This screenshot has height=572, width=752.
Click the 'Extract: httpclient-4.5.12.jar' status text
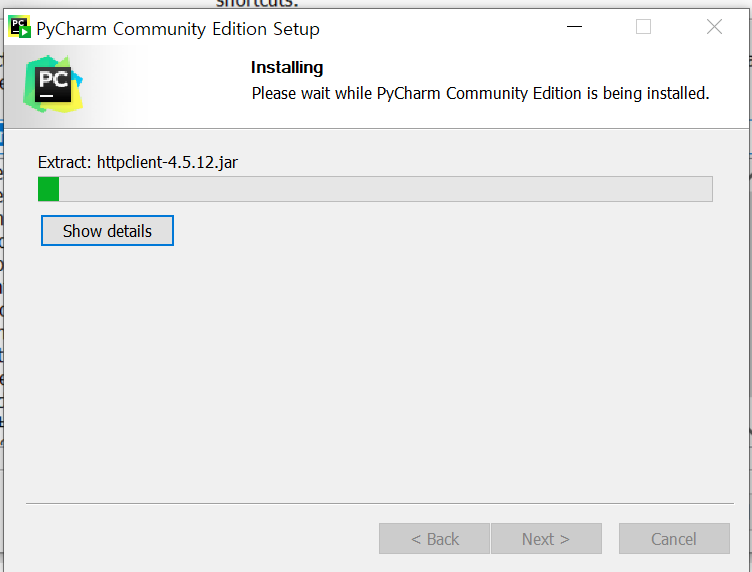click(138, 163)
